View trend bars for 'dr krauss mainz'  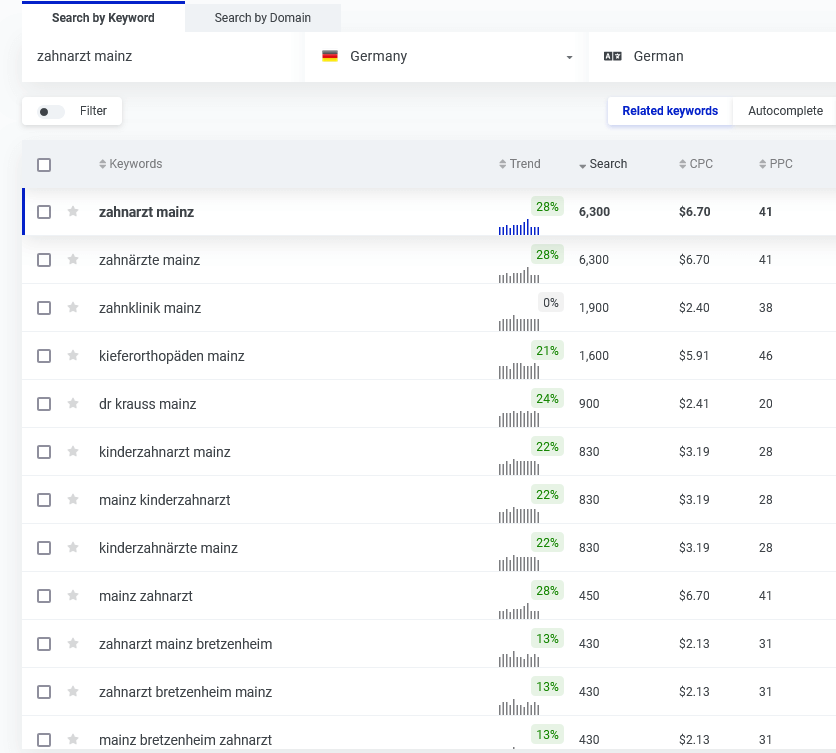coord(519,419)
